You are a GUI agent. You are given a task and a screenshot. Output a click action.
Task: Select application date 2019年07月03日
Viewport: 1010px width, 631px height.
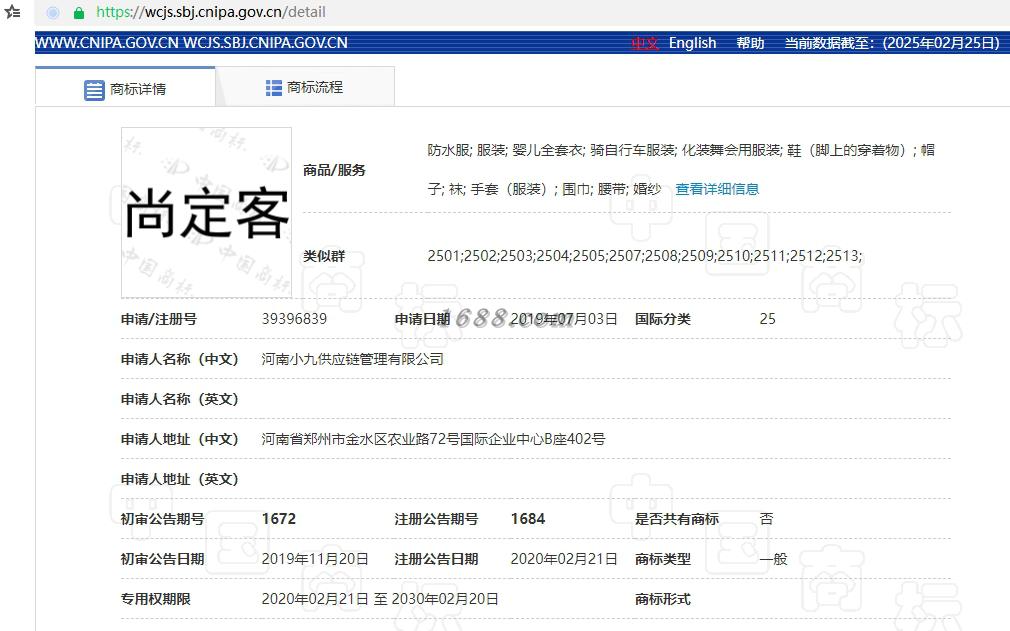click(564, 319)
